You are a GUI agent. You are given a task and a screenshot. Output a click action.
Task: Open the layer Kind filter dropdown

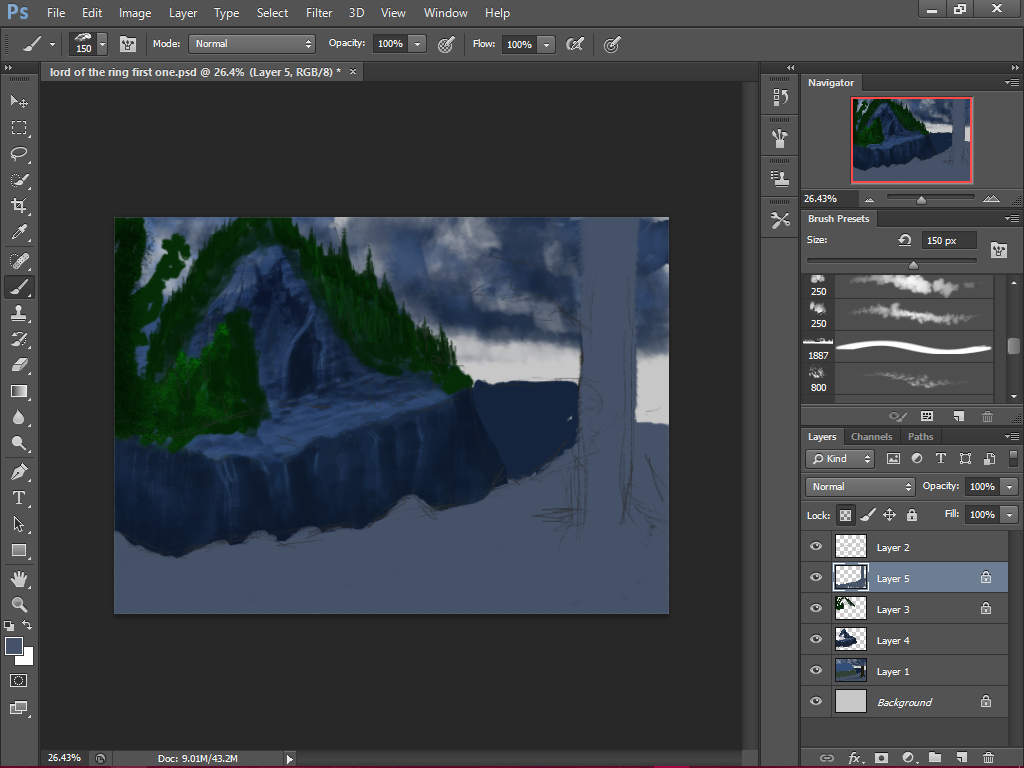click(x=840, y=459)
